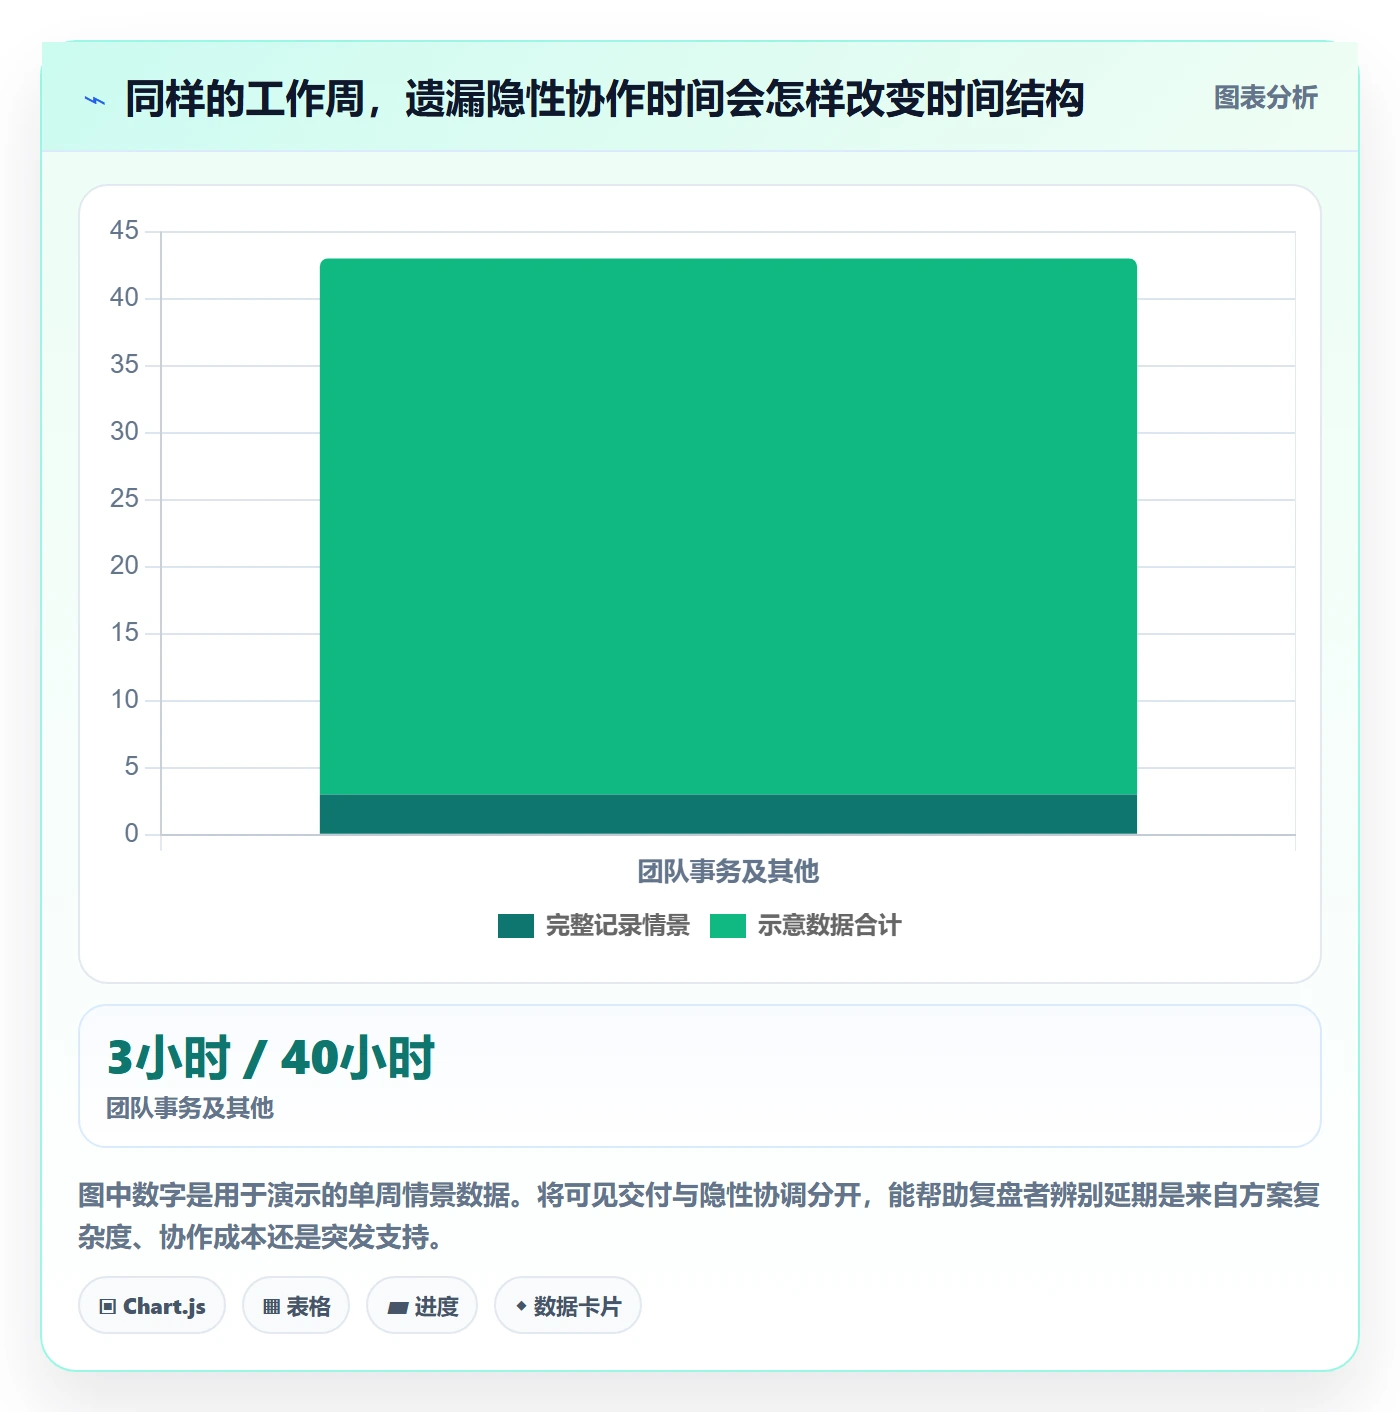Click the bright green 示意数据合计 bar segment

pos(728,527)
